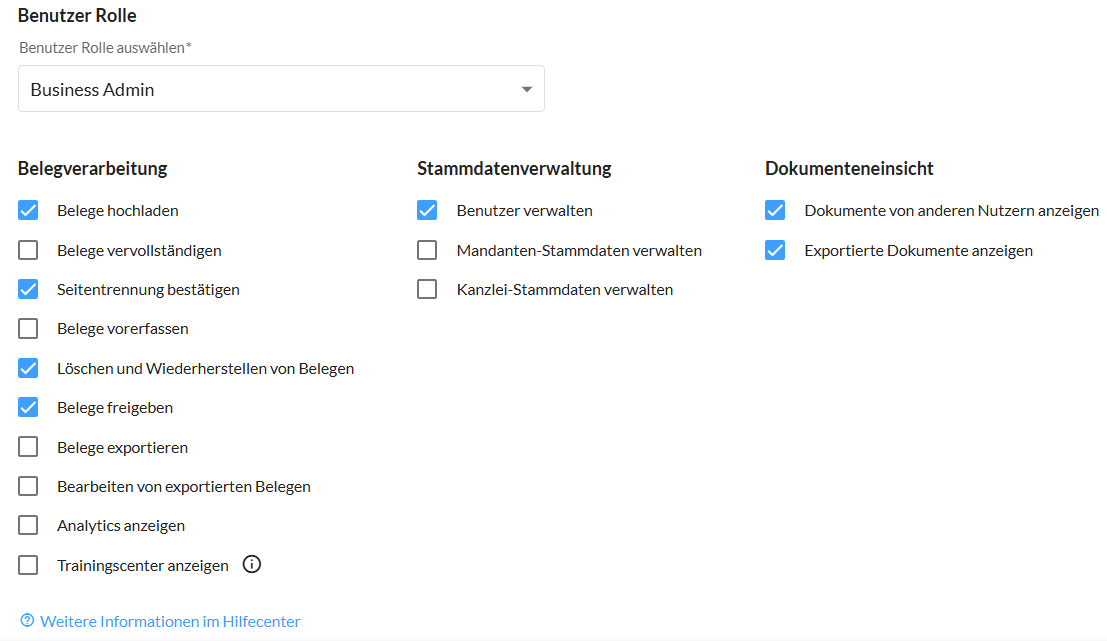Check Trainingscenter anzeigen checkbox
Image resolution: width=1107 pixels, height=641 pixels.
[28, 565]
